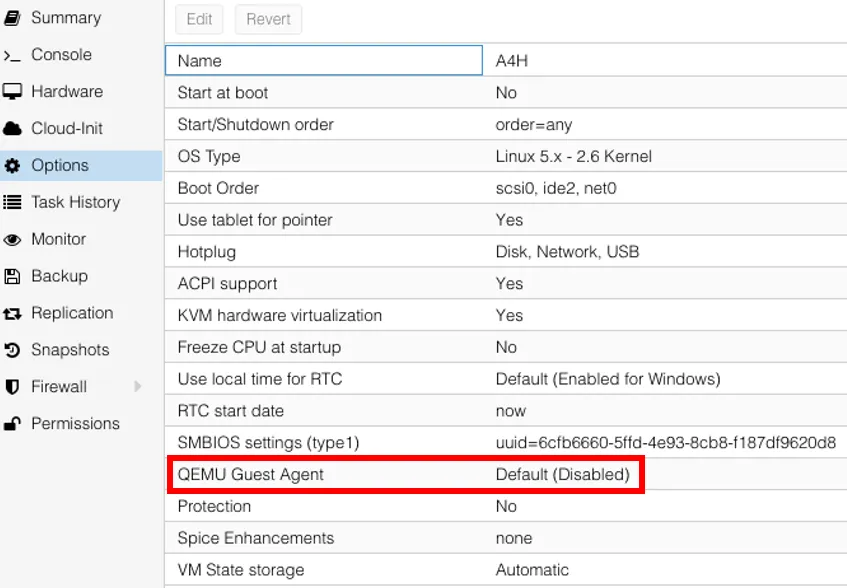847x588 pixels.
Task: Click the Task History list icon
Action: [13, 203]
